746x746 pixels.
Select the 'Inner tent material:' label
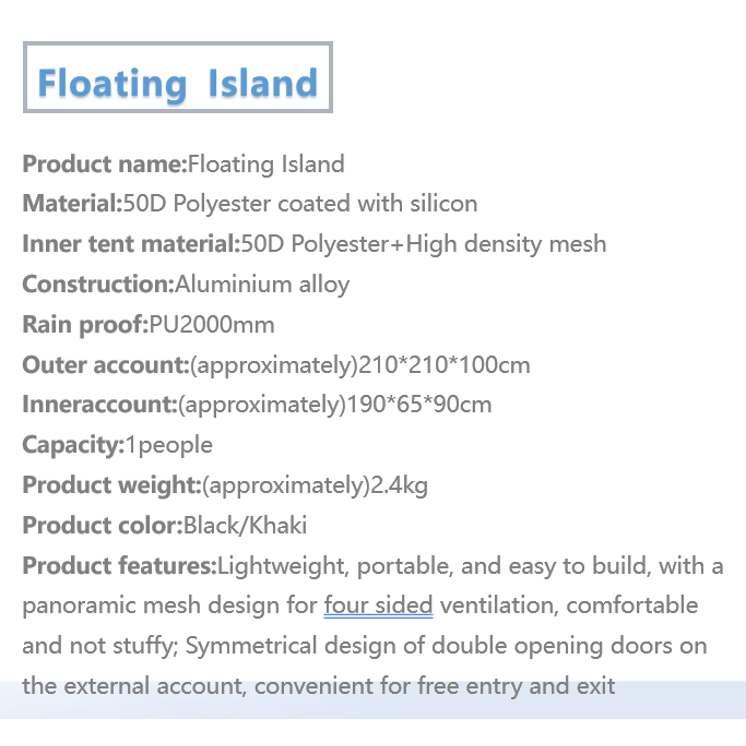132,244
